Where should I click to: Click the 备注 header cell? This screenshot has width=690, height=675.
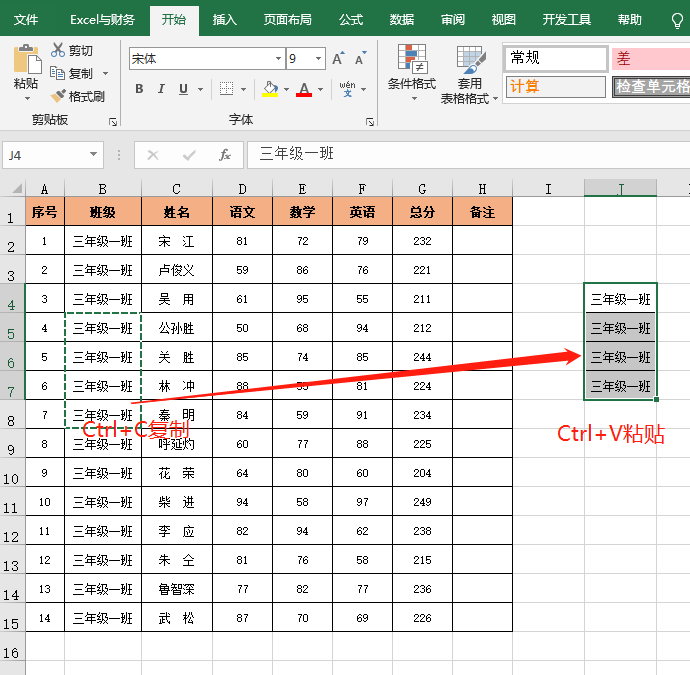click(x=482, y=212)
